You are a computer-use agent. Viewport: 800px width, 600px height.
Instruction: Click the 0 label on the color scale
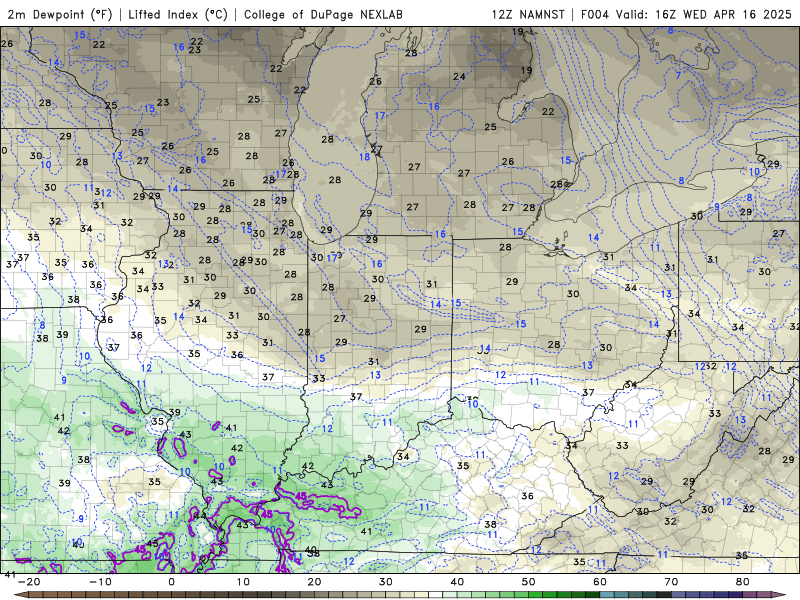171,582
